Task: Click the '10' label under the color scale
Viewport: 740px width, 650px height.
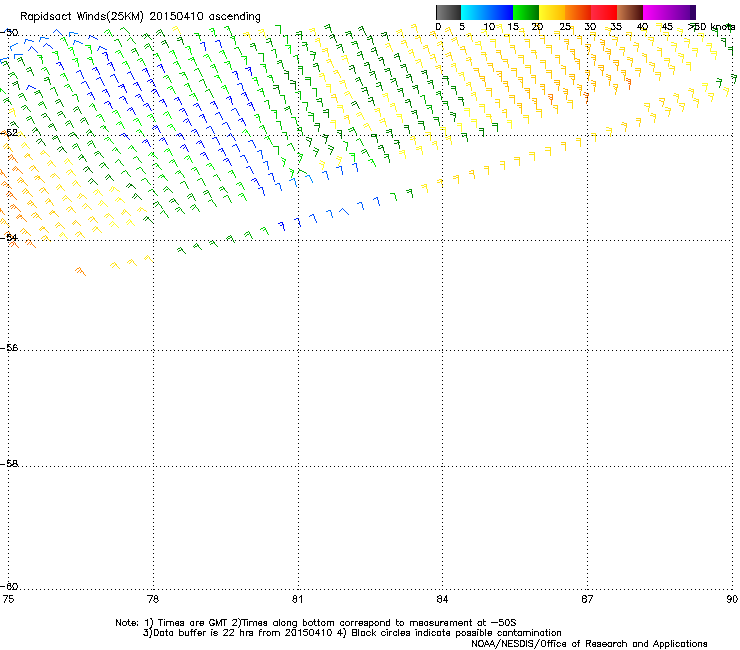Action: click(x=489, y=27)
